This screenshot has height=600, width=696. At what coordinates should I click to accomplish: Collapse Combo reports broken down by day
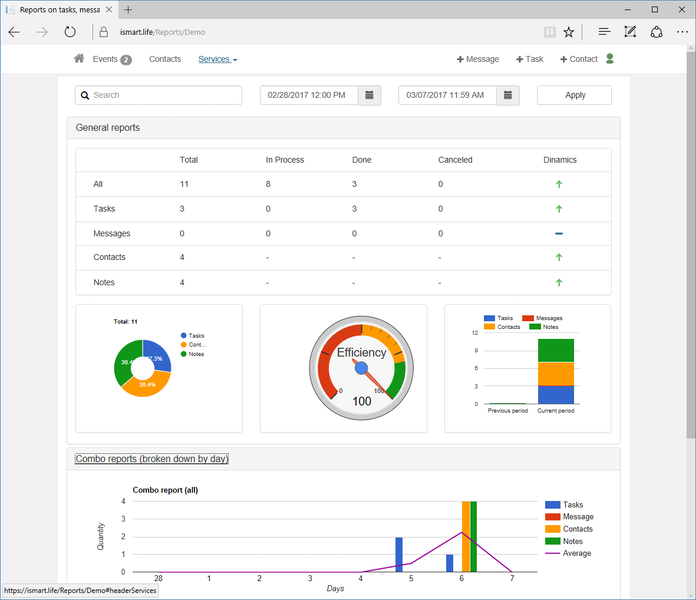[152, 459]
